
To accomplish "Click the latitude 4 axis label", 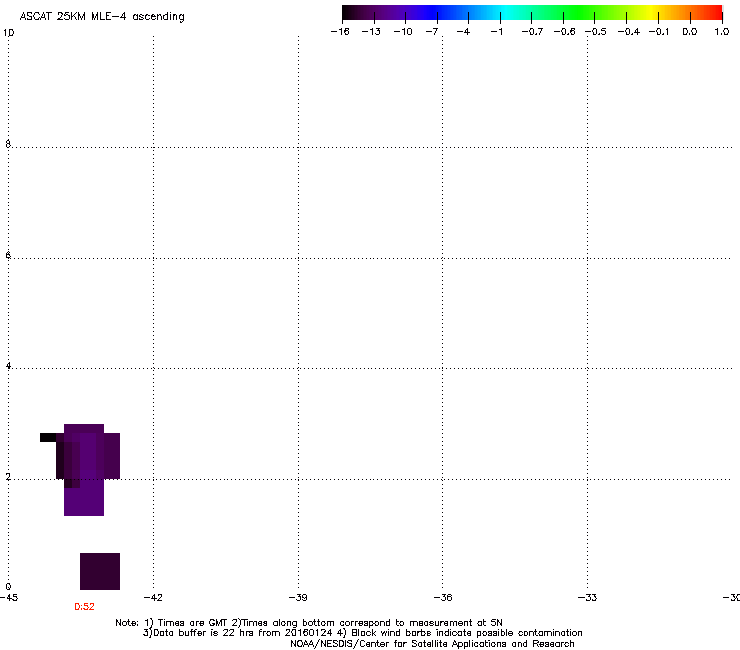I will point(8,365).
